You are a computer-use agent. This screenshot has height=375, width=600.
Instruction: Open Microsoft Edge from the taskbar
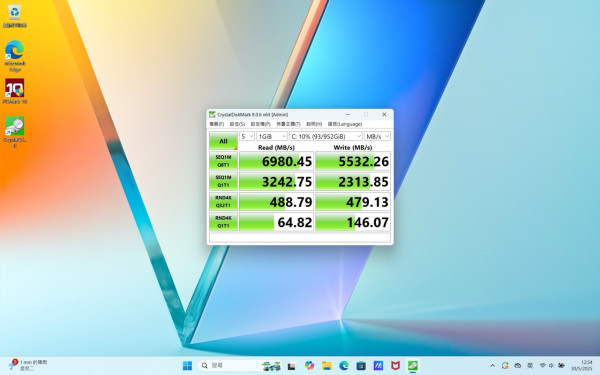(344, 365)
